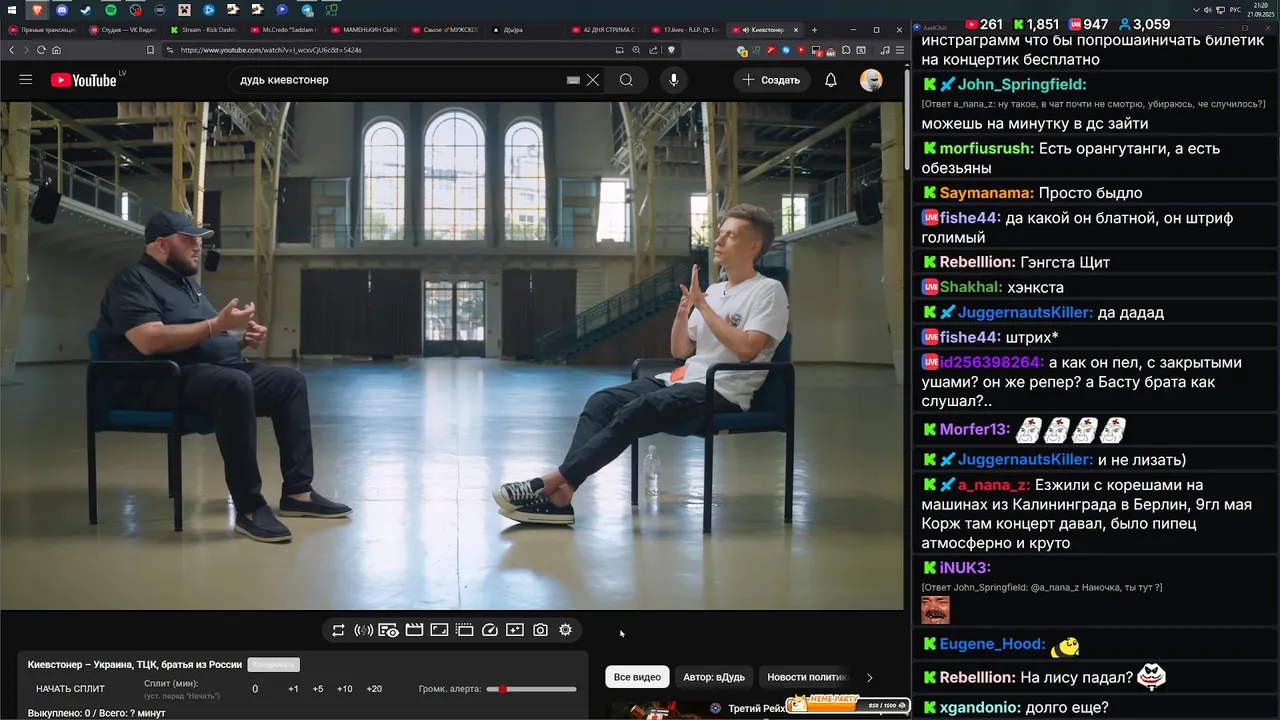Image resolution: width=1280 pixels, height=720 pixels.
Task: Focus the YouTube search input field
Action: [400, 80]
